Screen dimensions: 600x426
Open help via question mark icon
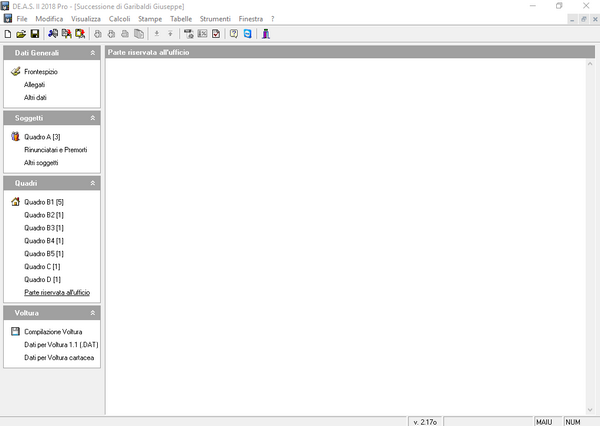234,34
